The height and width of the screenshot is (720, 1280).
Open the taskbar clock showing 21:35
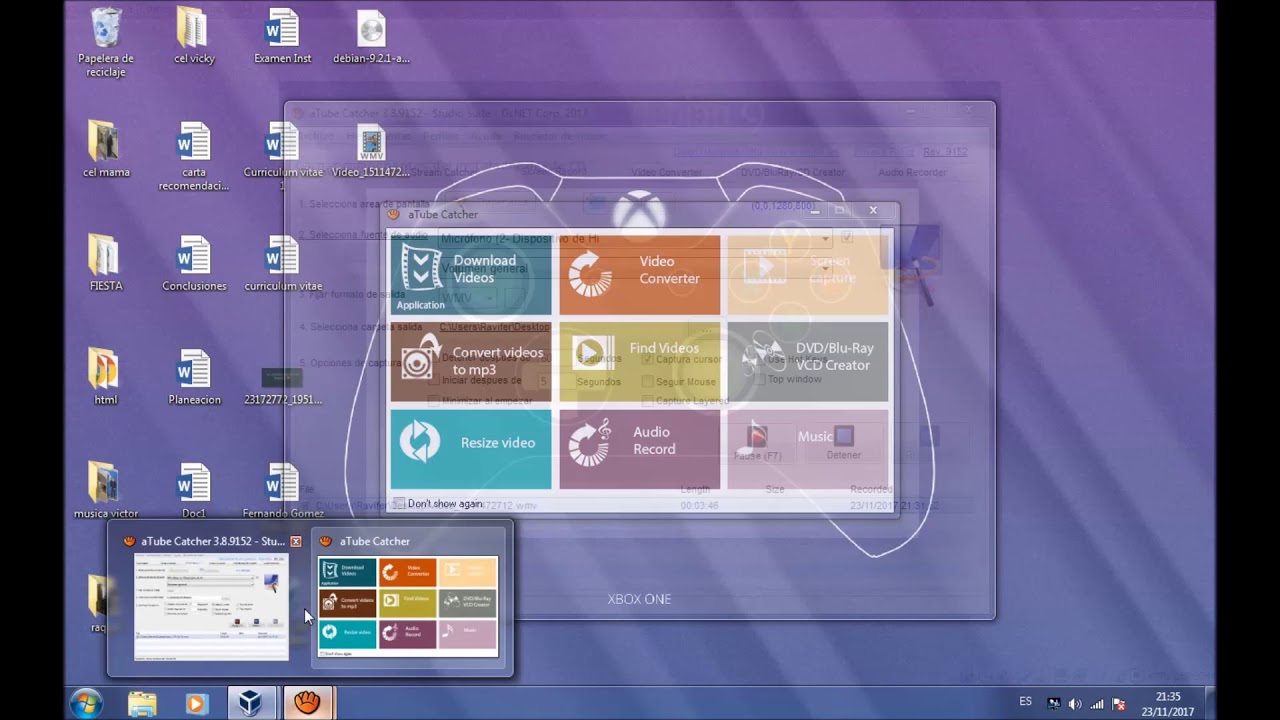(x=1166, y=703)
